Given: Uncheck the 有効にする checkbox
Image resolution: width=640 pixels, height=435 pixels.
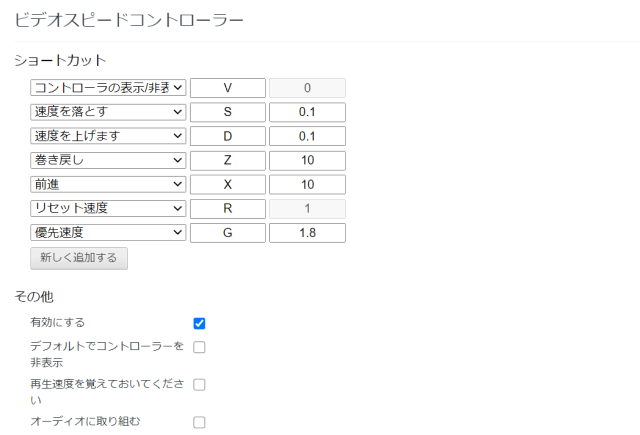Looking at the screenshot, I should point(199,323).
